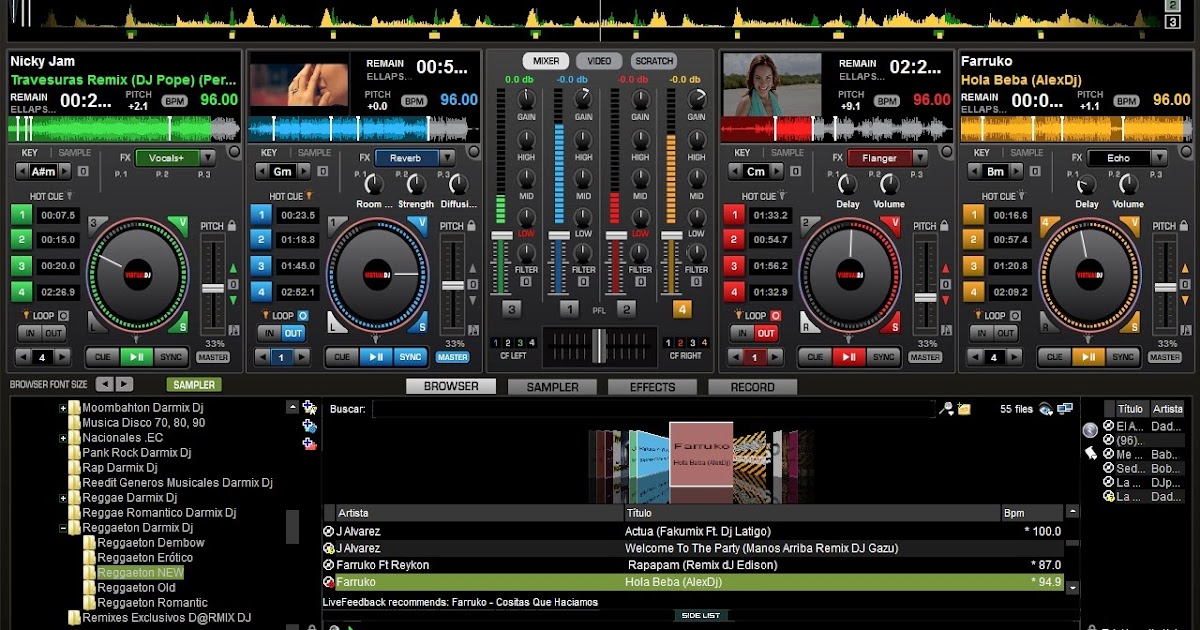1200x630 pixels.
Task: Expand the Nacionales .EC folder
Action: pos(62,438)
